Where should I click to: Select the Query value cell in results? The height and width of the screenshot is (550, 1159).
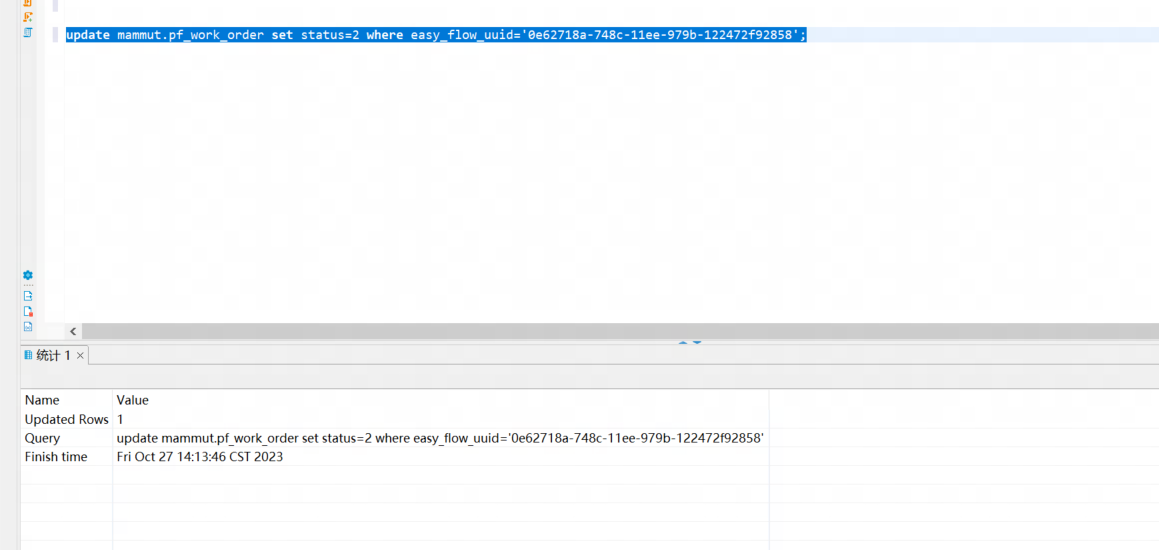click(x=440, y=438)
